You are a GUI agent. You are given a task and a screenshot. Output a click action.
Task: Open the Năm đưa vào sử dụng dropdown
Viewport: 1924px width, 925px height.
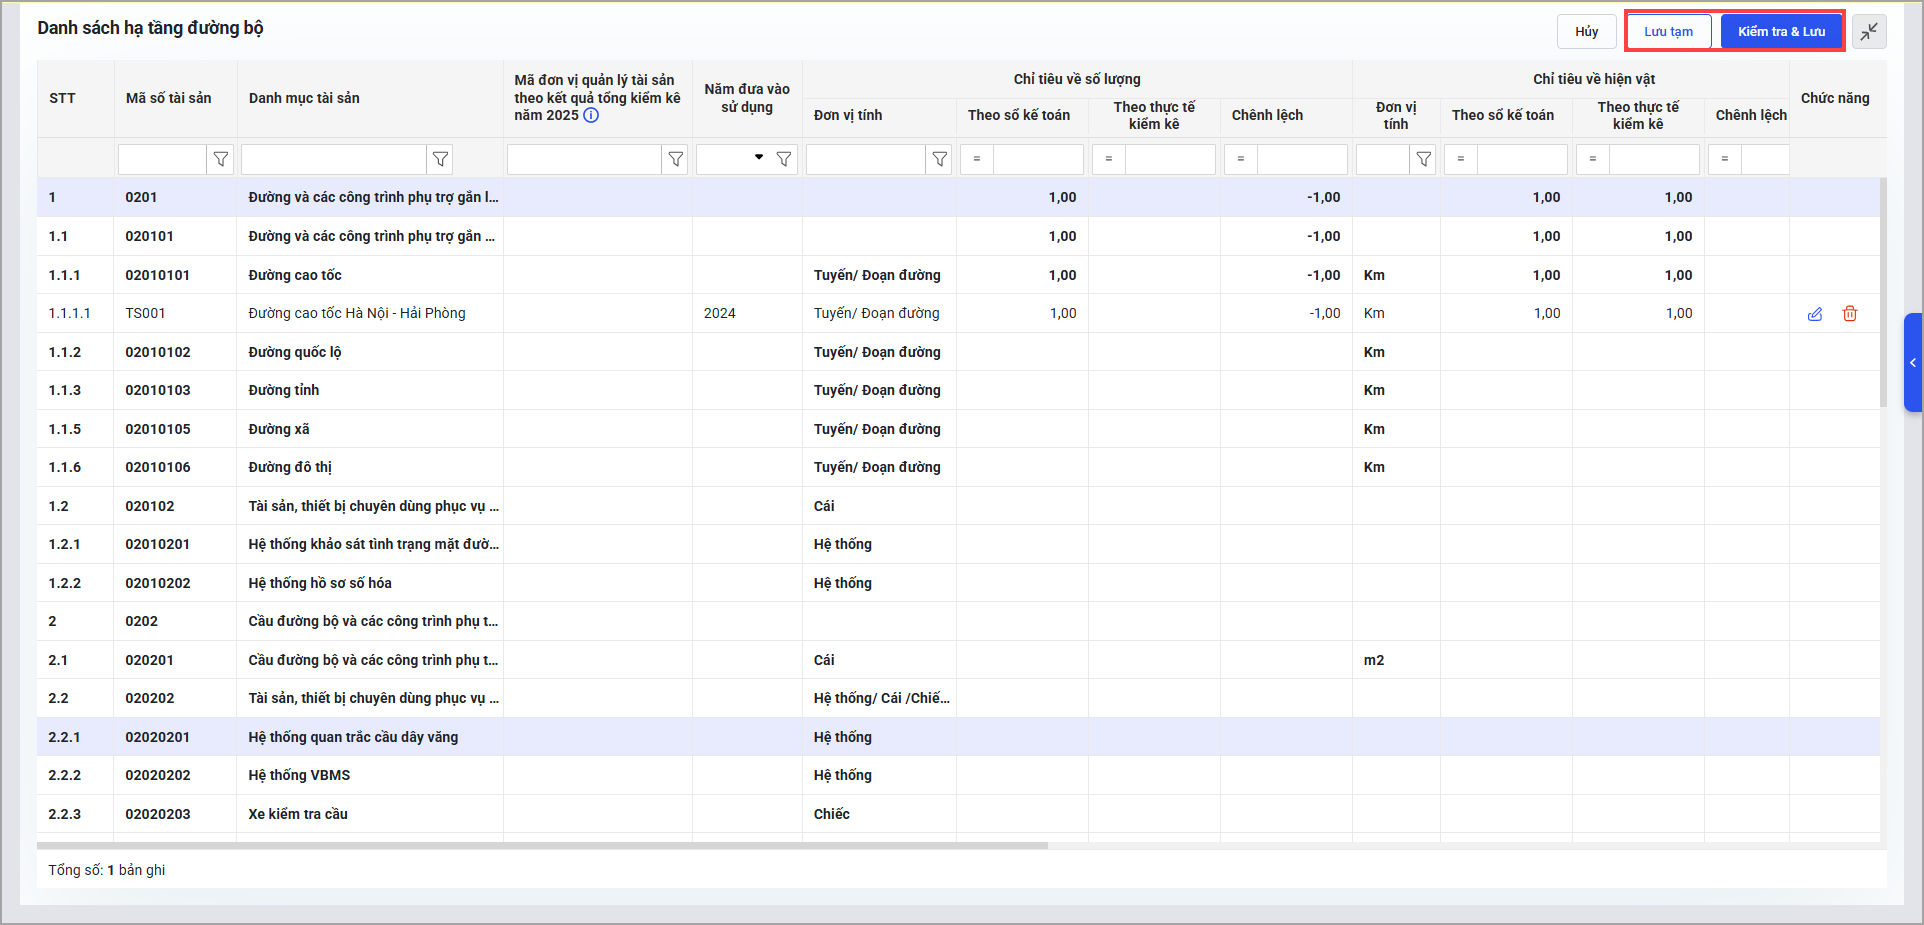758,158
